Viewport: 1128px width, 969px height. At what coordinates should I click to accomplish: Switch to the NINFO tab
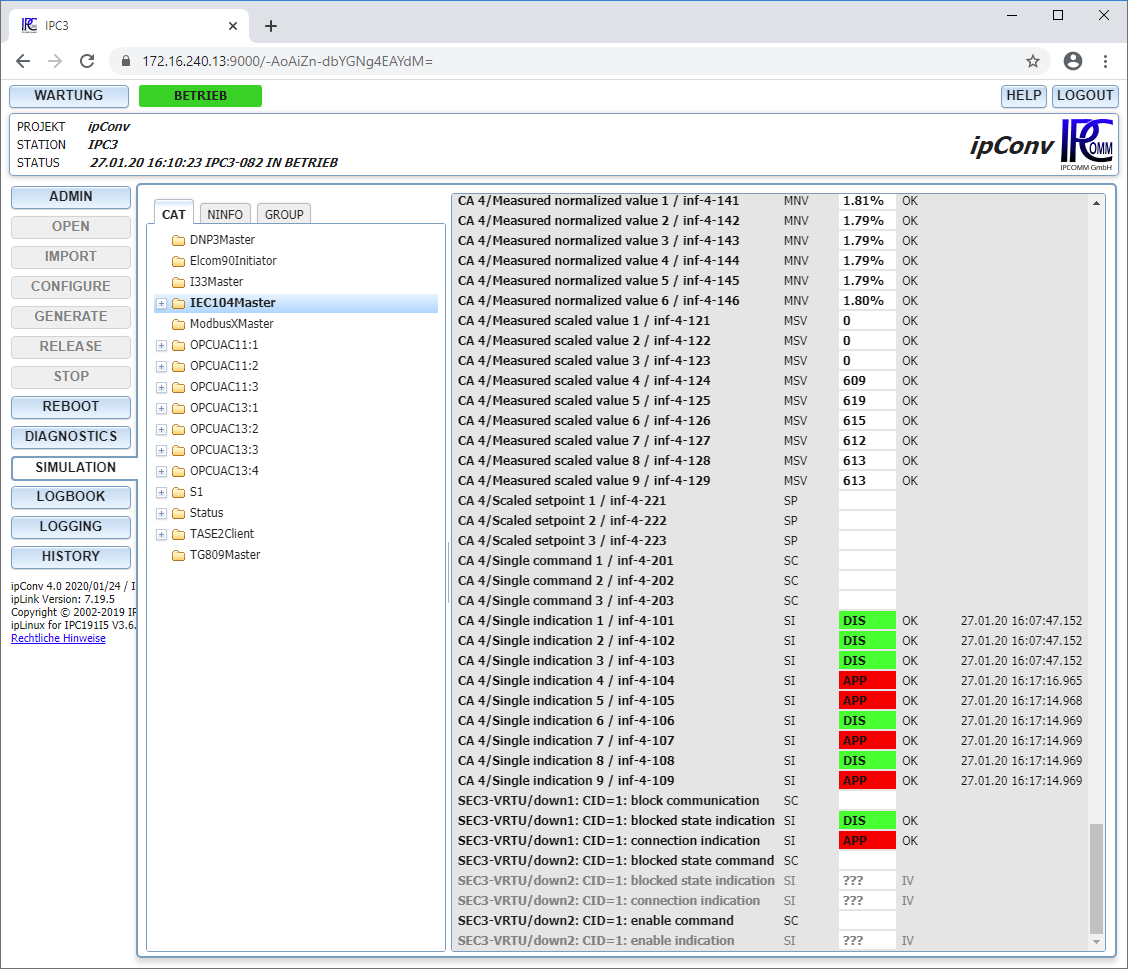[x=225, y=214]
